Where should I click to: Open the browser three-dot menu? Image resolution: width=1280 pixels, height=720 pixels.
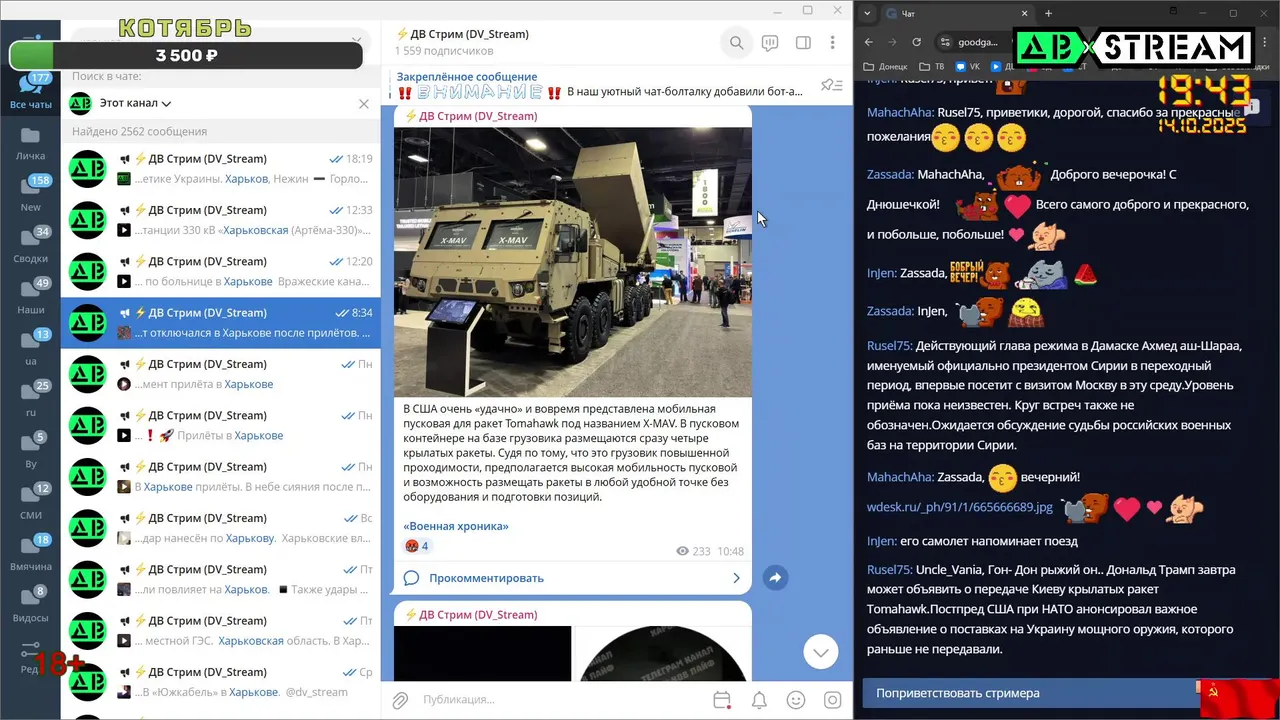click(x=1265, y=42)
